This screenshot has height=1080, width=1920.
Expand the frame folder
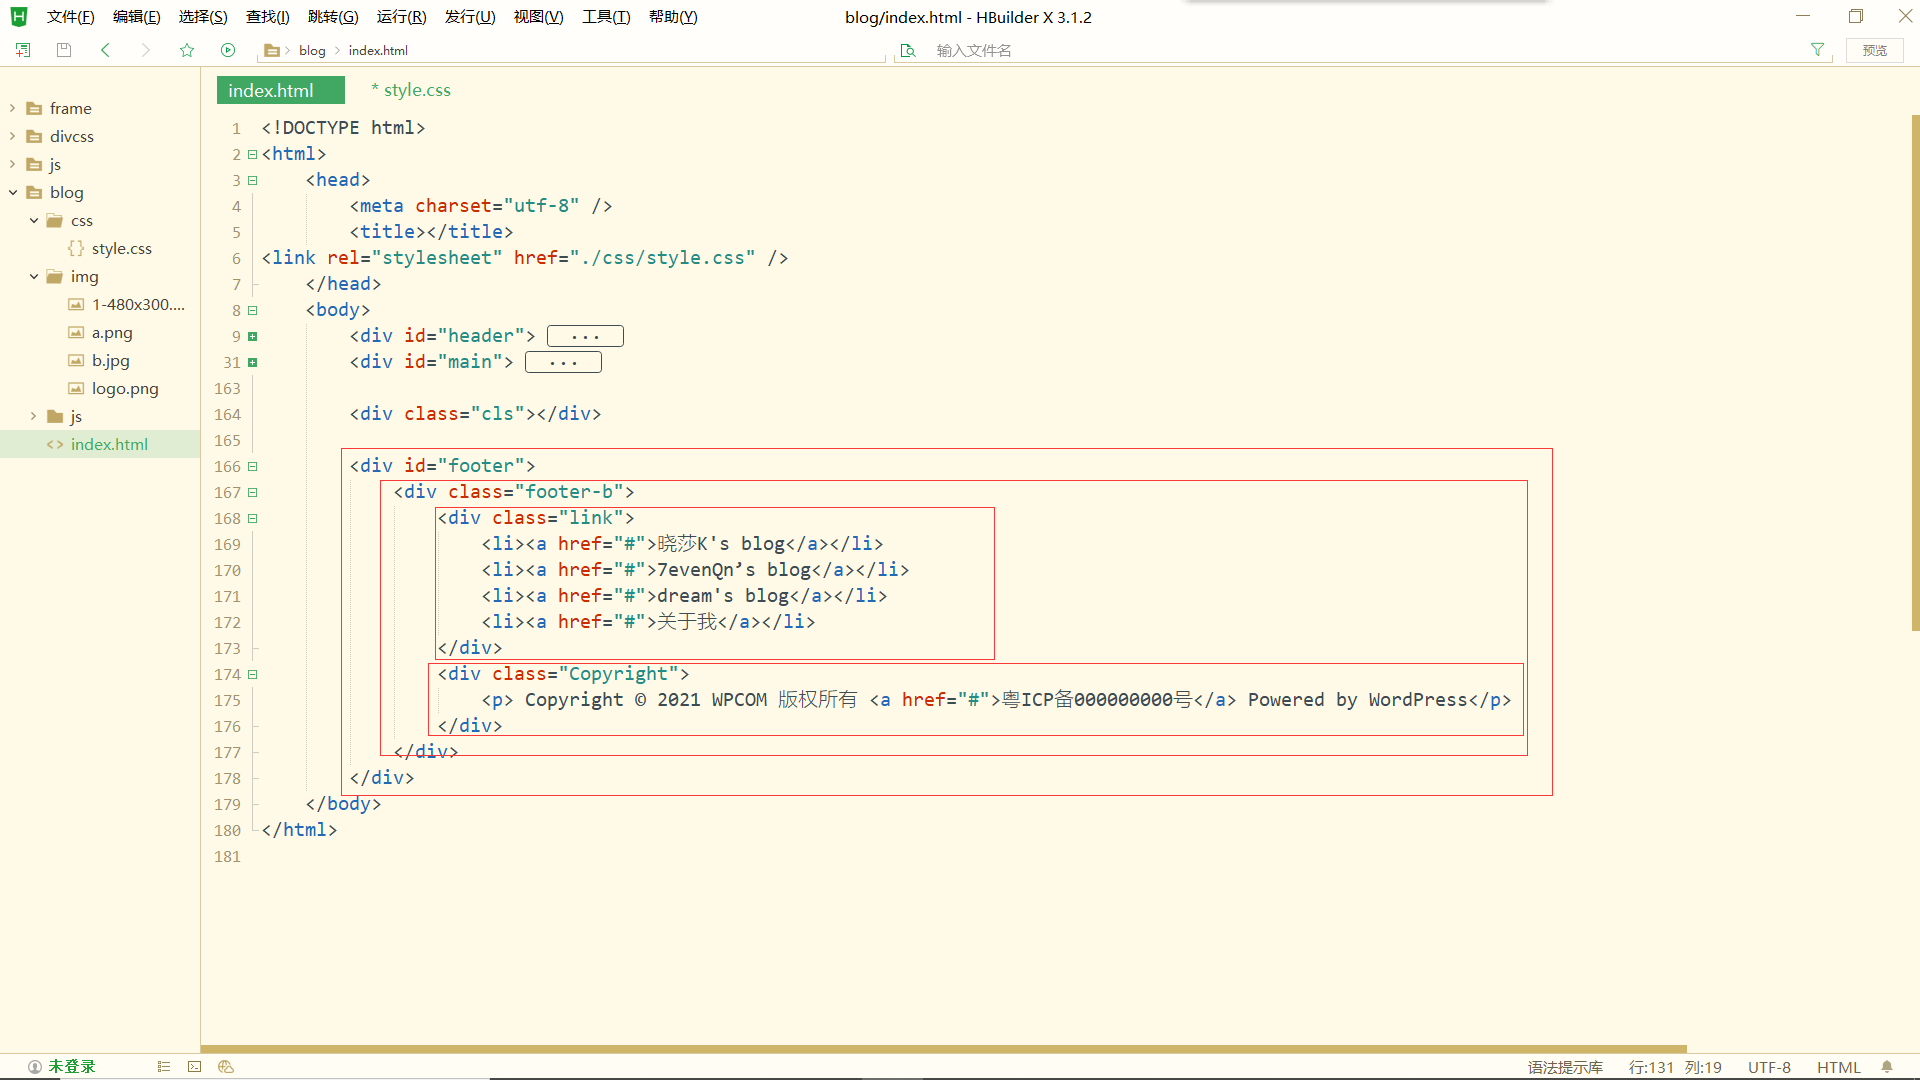click(x=12, y=108)
